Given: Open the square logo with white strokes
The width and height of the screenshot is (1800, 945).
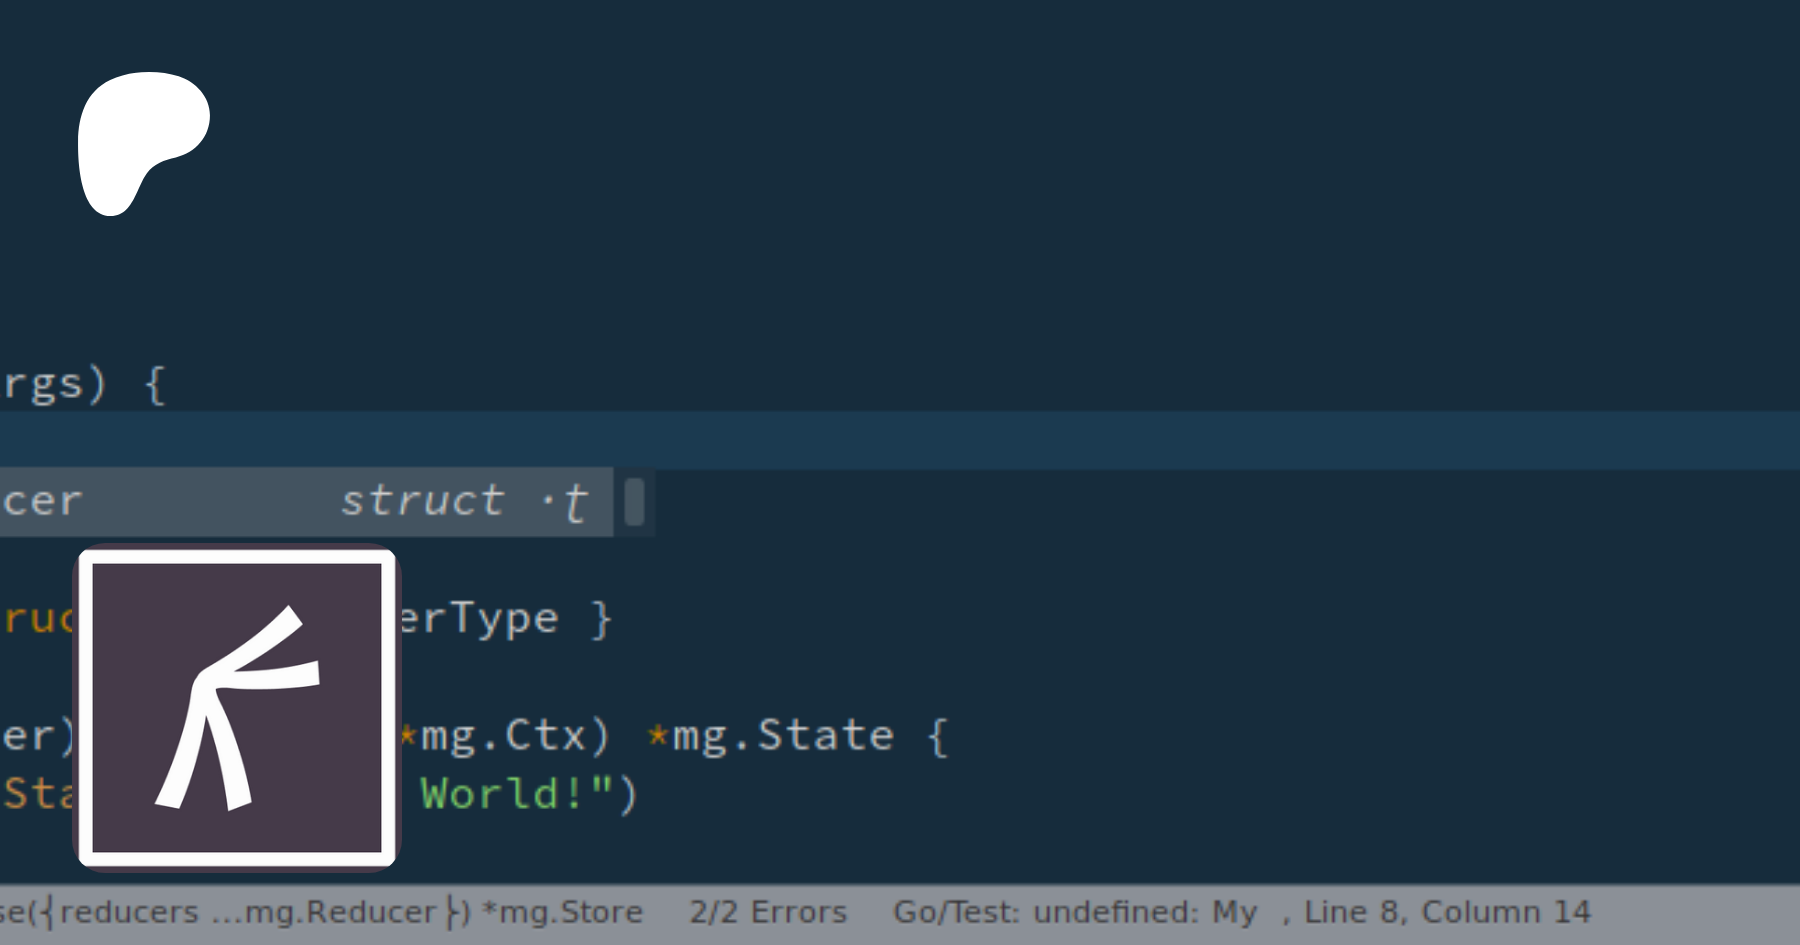Looking at the screenshot, I should click(237, 707).
